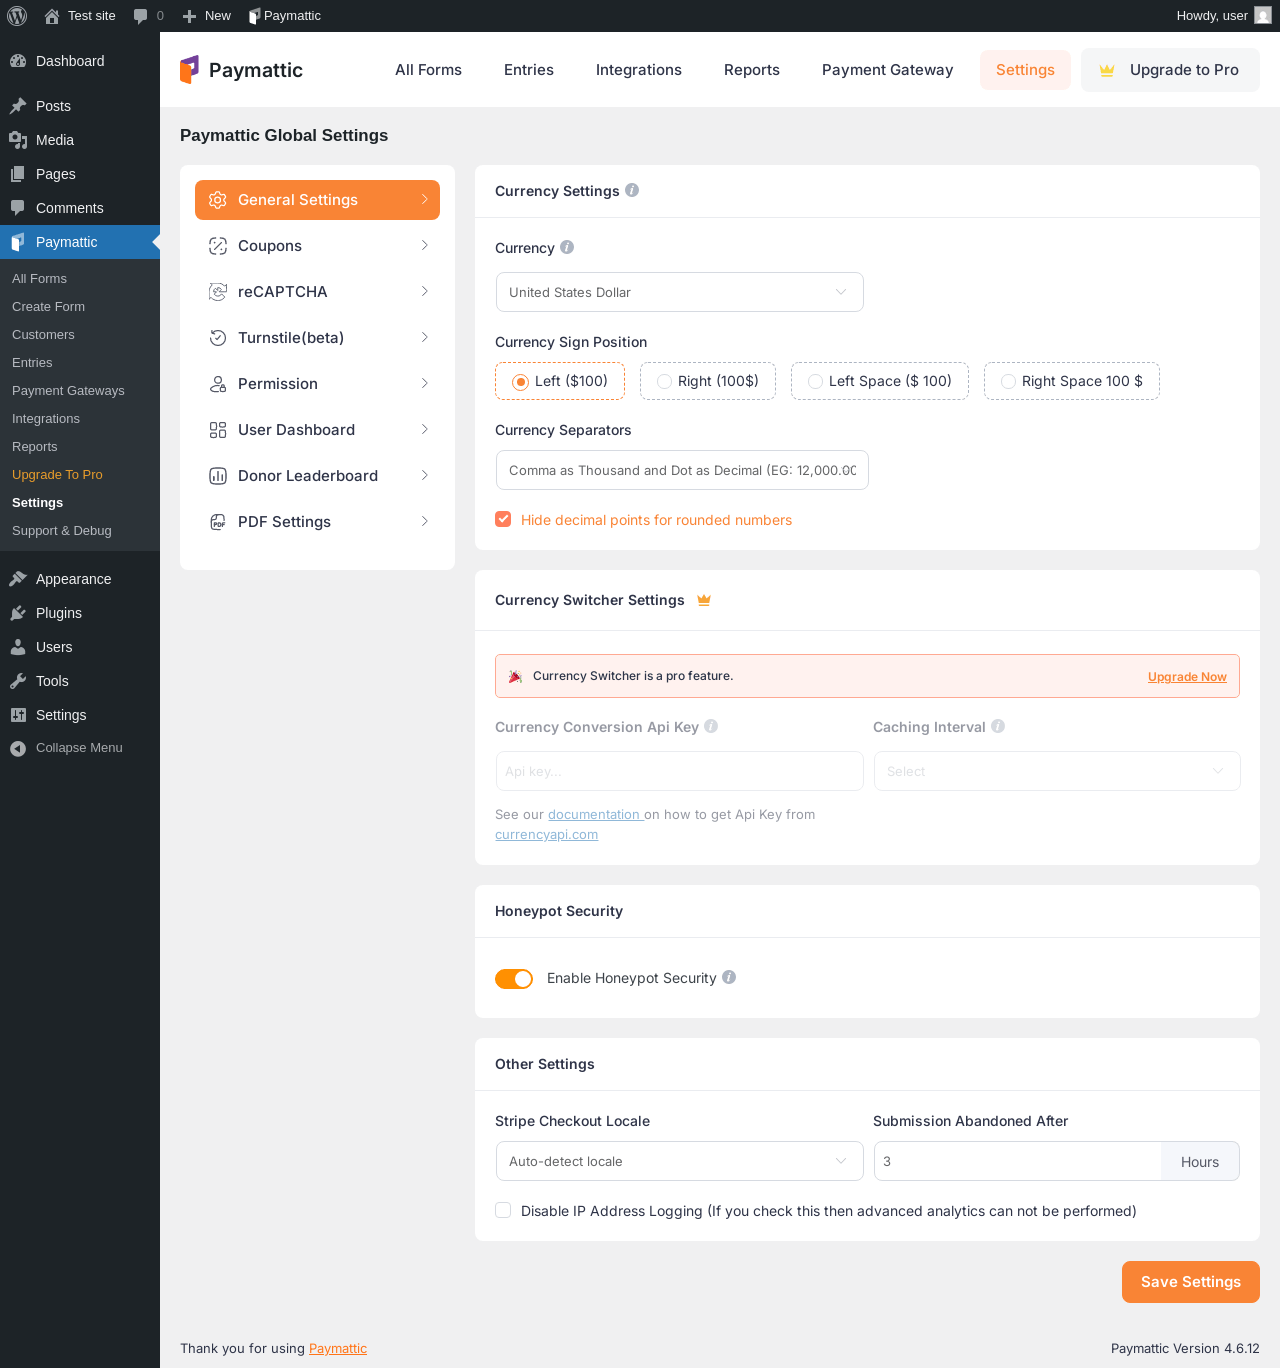Click the Submission Abandoned After hours field
The width and height of the screenshot is (1280, 1368).
pyautogui.click(x=1018, y=1161)
